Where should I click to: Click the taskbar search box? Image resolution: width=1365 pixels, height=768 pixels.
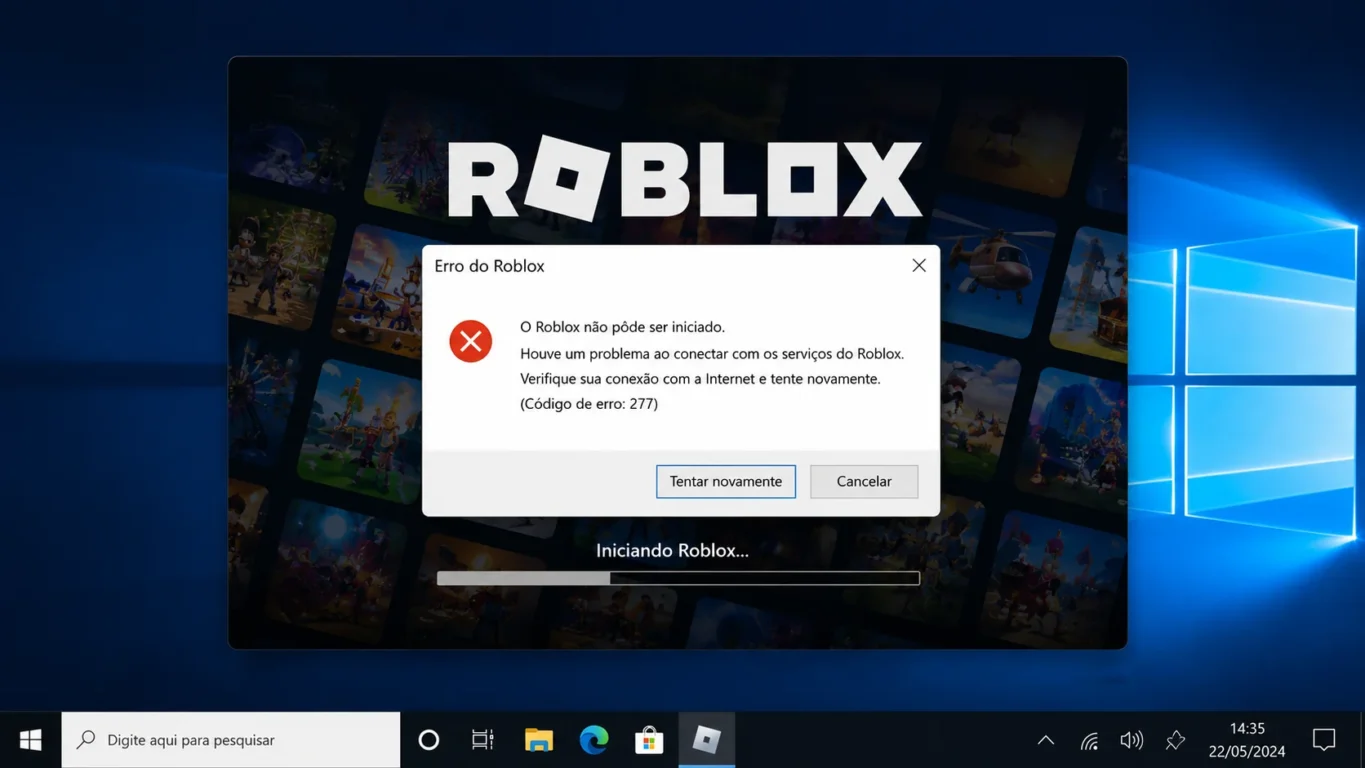231,740
